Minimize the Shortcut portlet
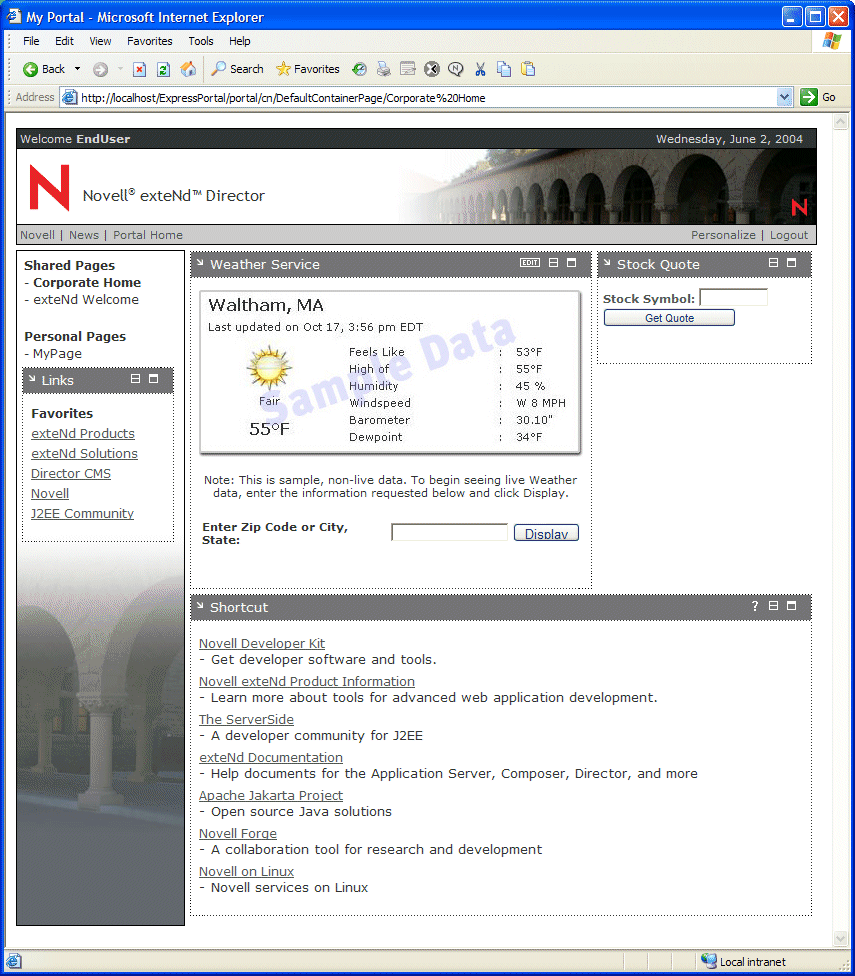 773,606
